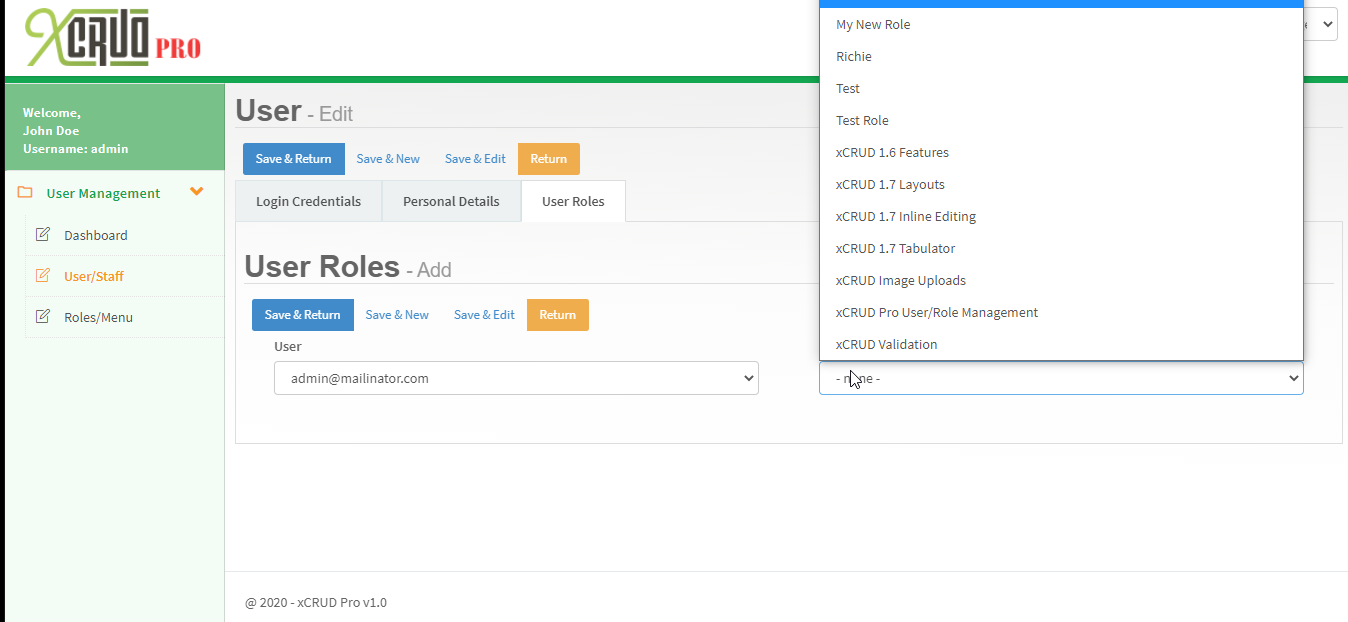
Task: Click Save & Edit in User Roles Add form
Action: pos(484,315)
